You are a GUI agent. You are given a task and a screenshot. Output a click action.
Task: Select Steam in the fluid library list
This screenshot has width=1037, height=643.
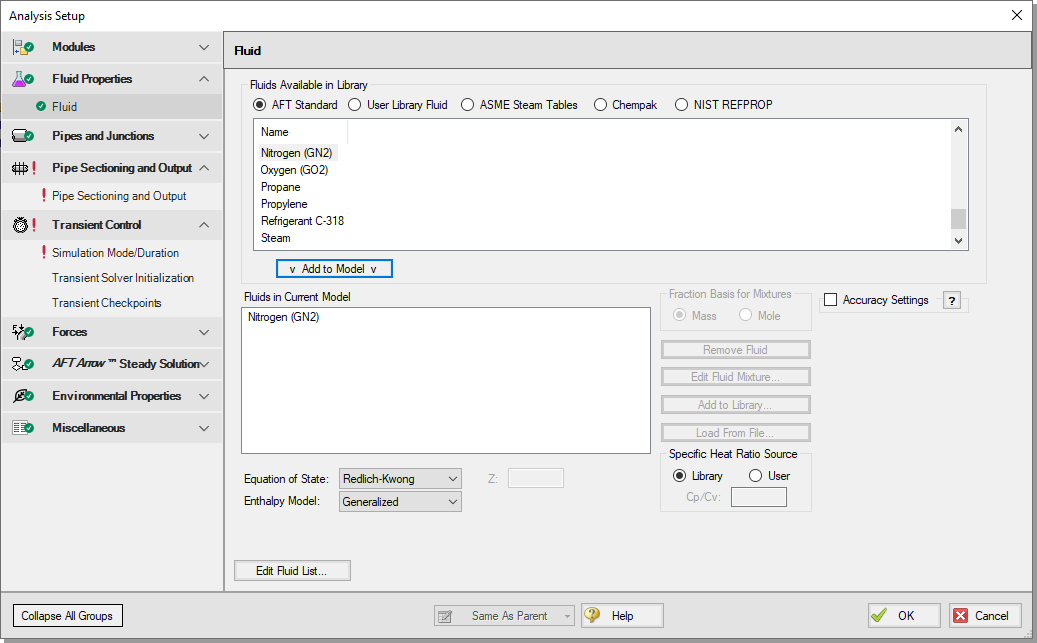coord(276,238)
